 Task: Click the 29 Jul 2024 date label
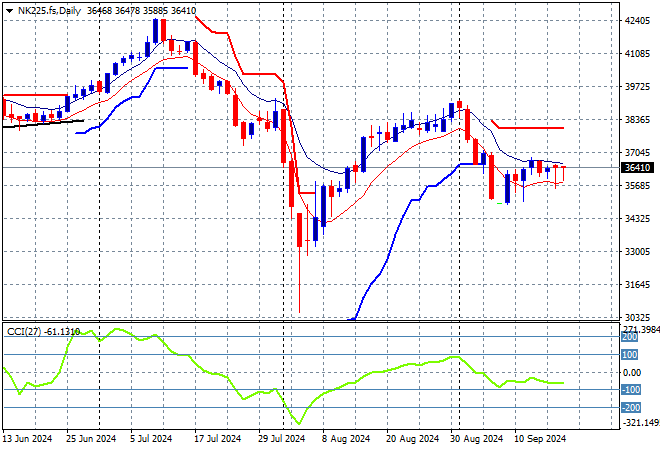[x=281, y=439]
